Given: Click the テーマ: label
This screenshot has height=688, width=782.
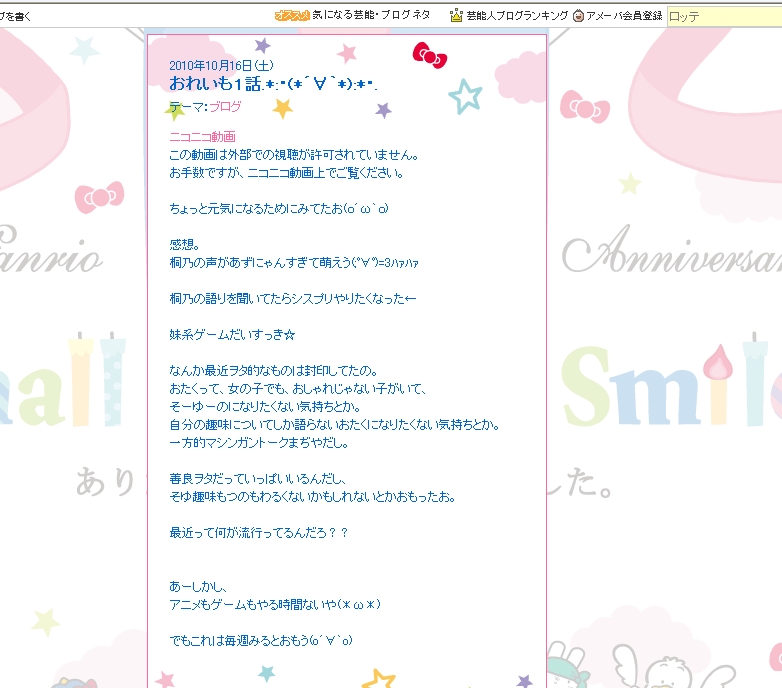Looking at the screenshot, I should tap(189, 107).
